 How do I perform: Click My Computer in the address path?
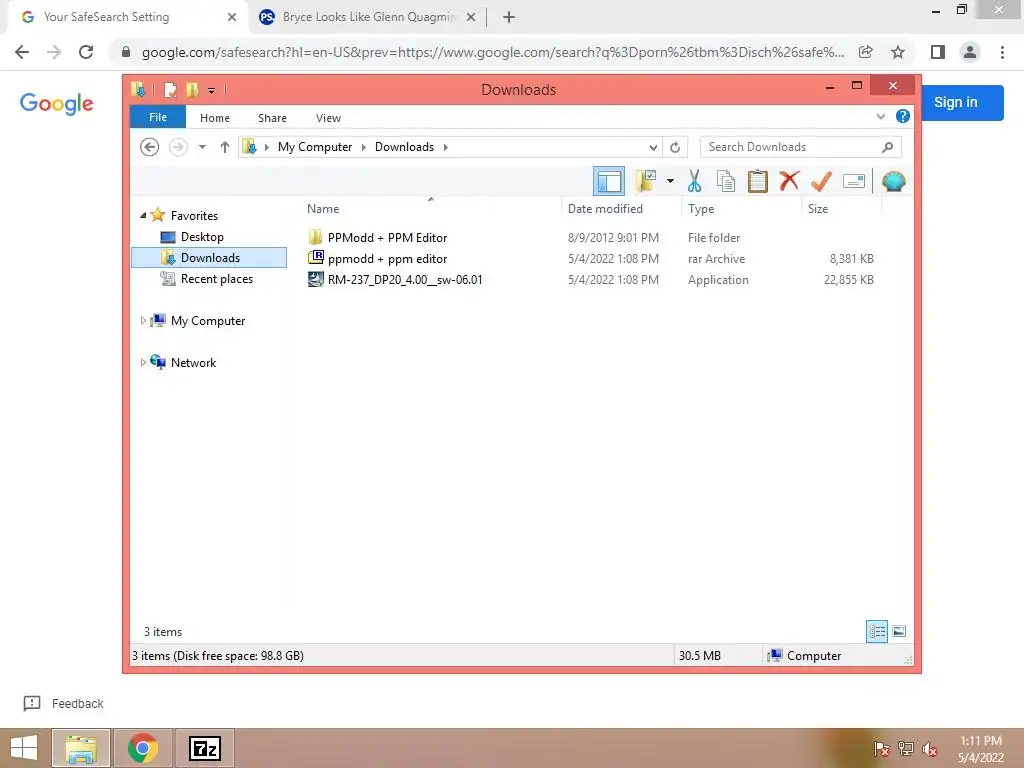(315, 147)
